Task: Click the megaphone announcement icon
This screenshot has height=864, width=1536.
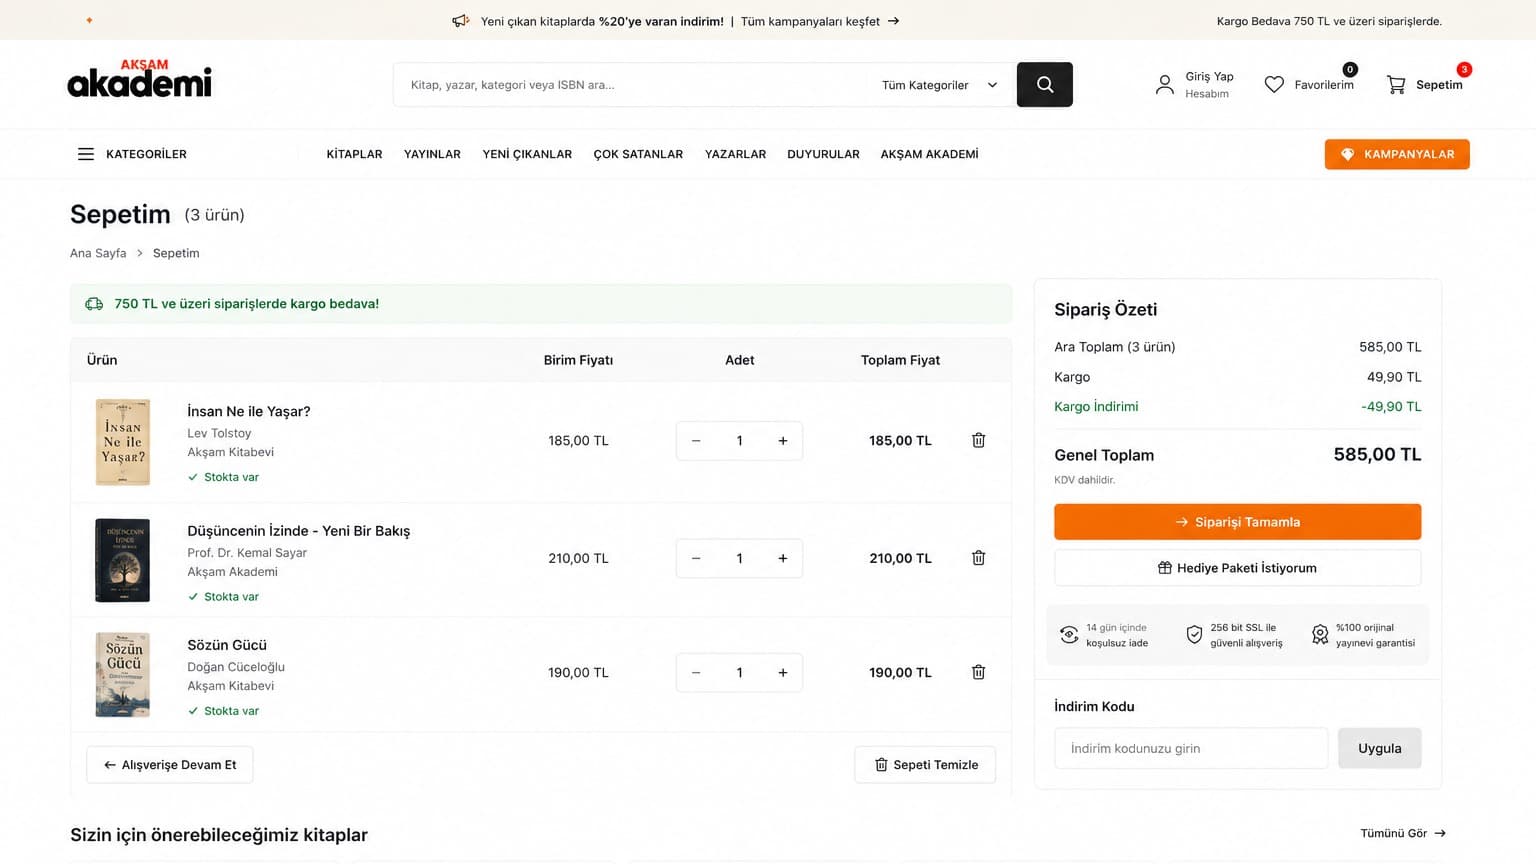Action: pos(460,21)
